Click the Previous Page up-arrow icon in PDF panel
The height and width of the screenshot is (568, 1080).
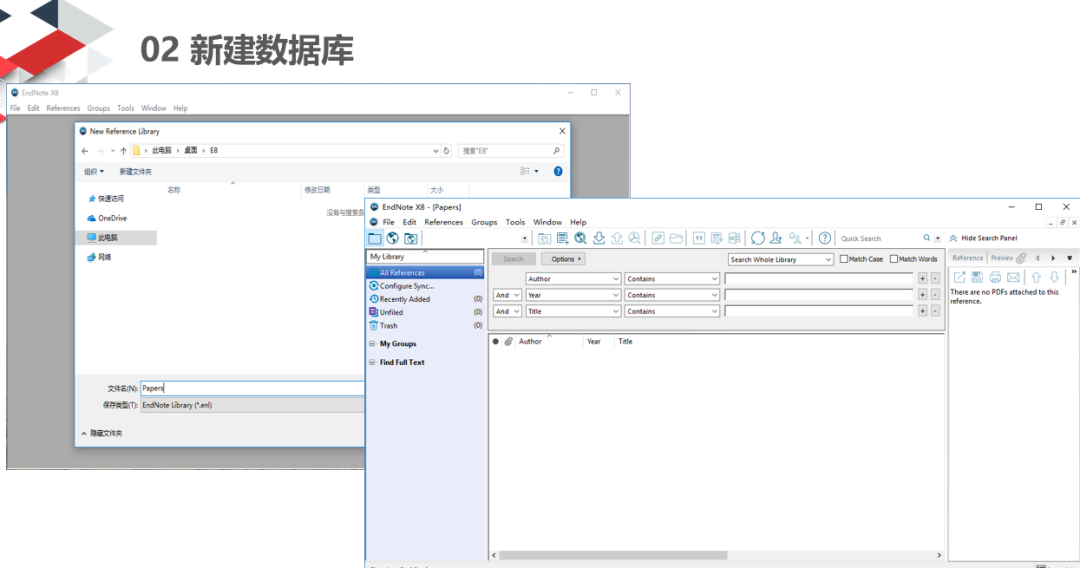pyautogui.click(x=1036, y=277)
